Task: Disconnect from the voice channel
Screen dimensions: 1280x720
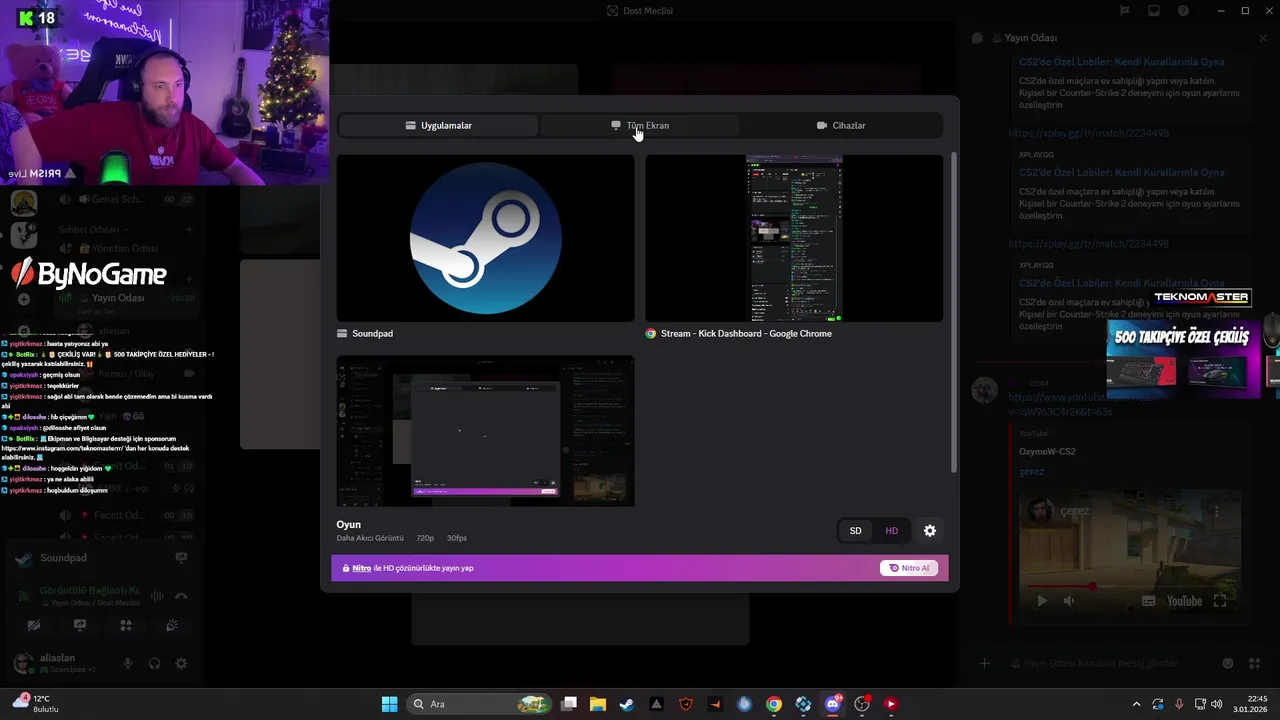Action: pyautogui.click(x=181, y=596)
